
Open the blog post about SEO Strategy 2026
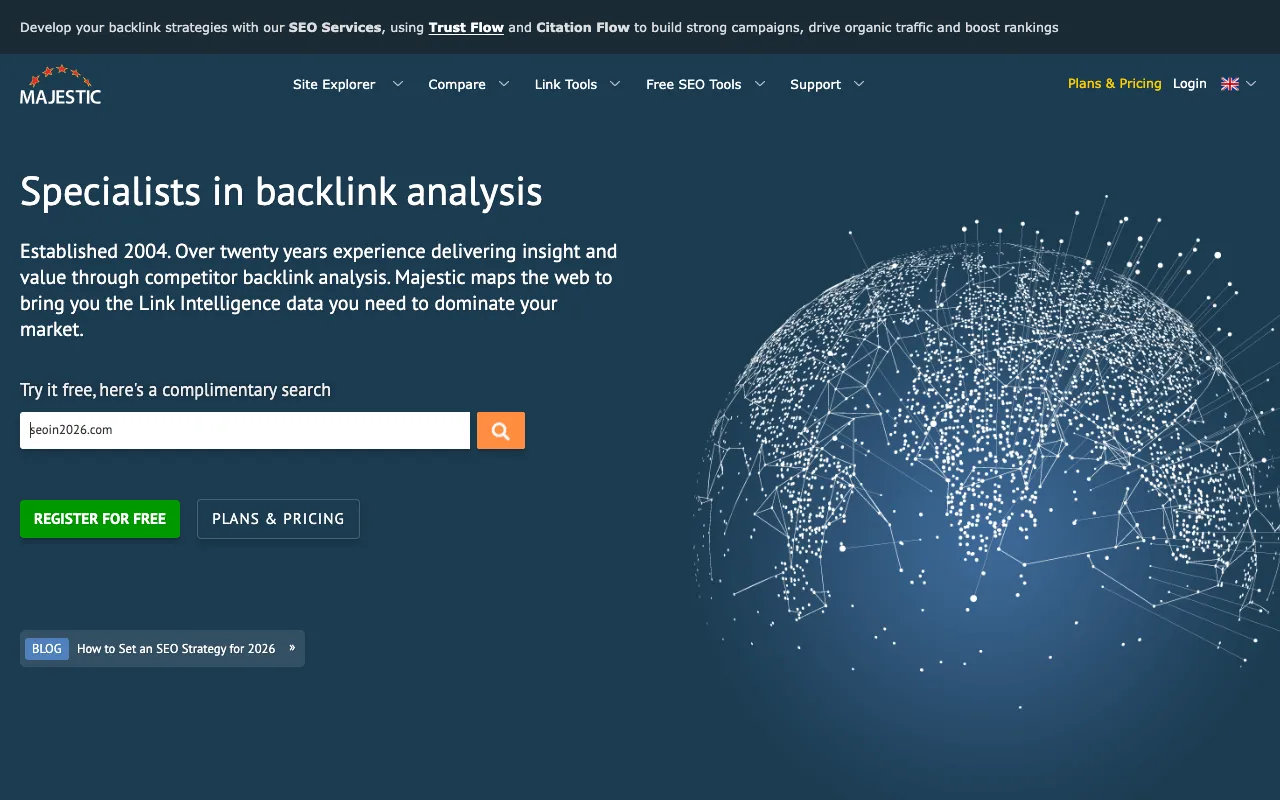[176, 648]
